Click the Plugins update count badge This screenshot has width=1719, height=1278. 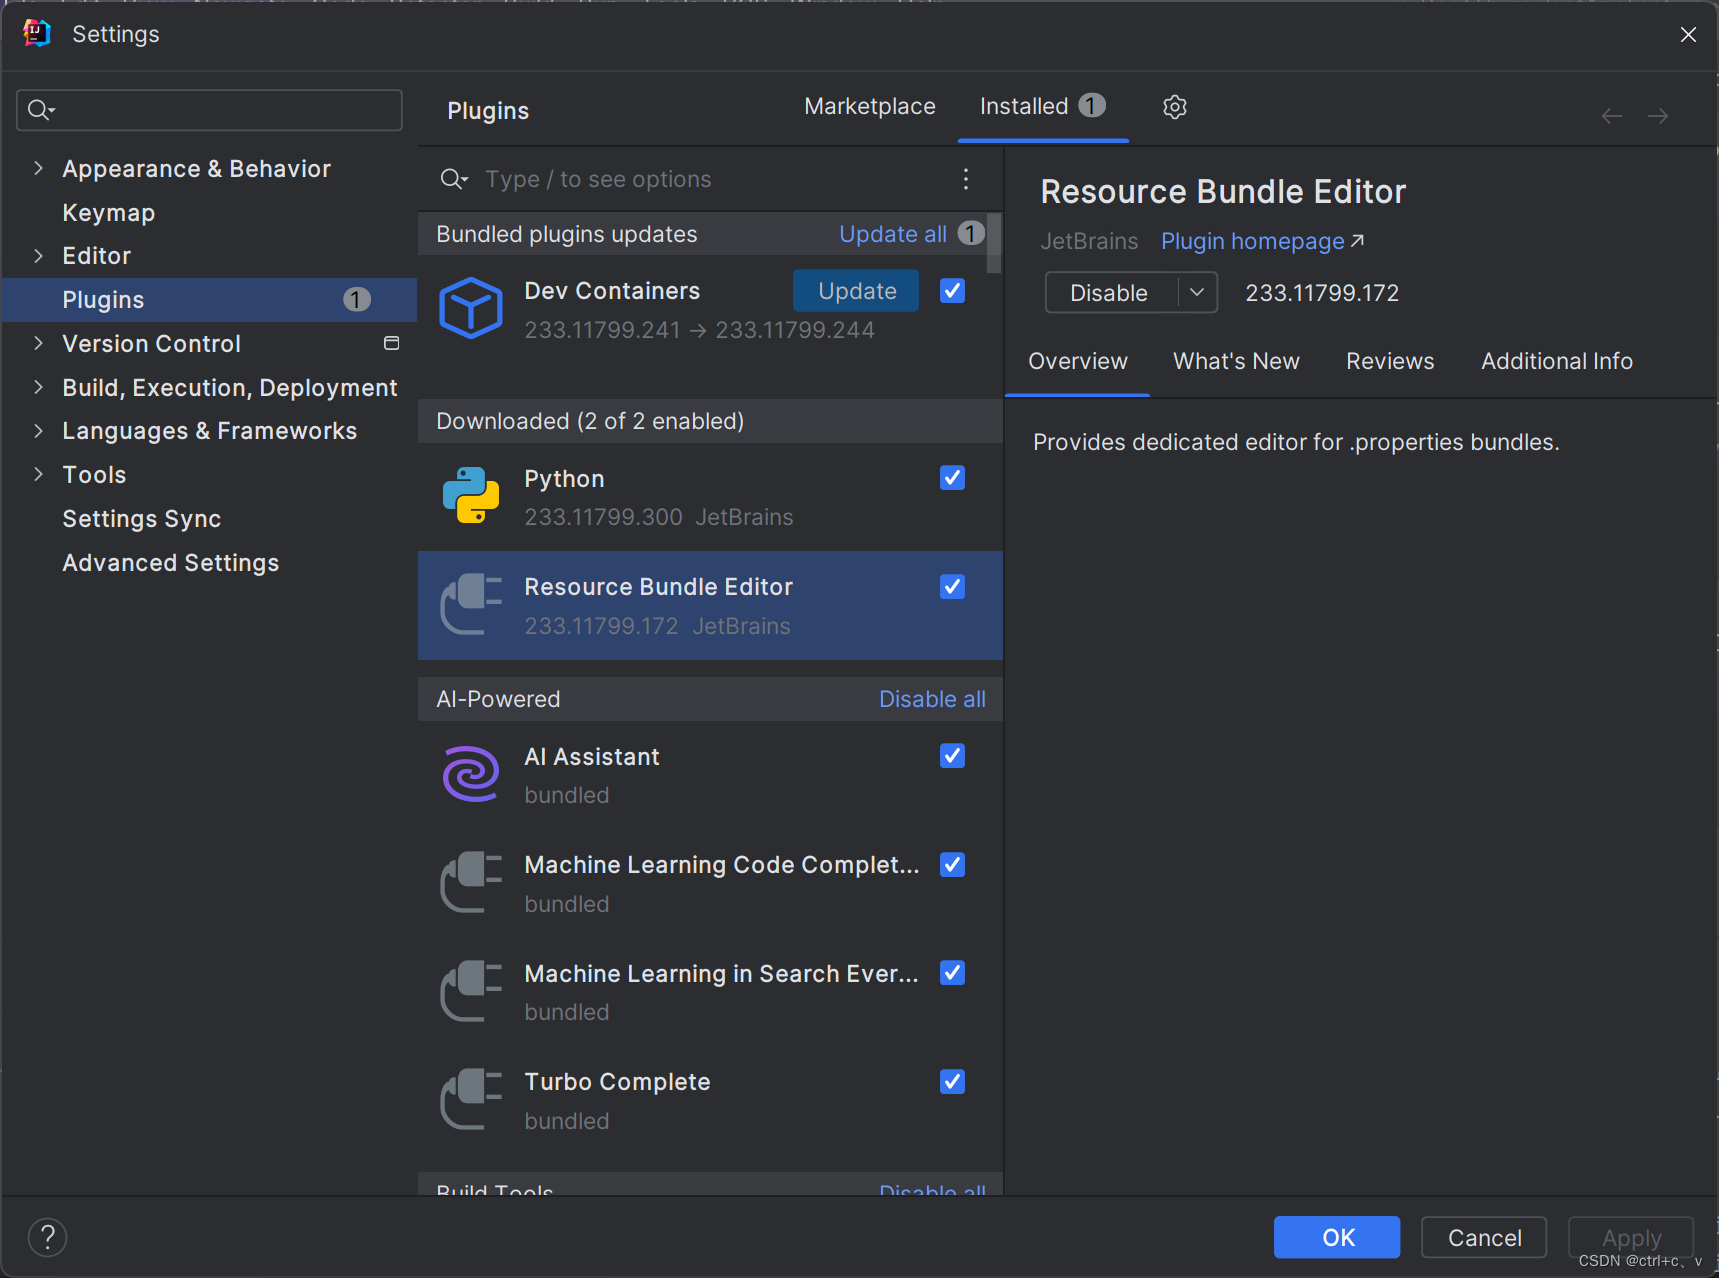point(357,299)
